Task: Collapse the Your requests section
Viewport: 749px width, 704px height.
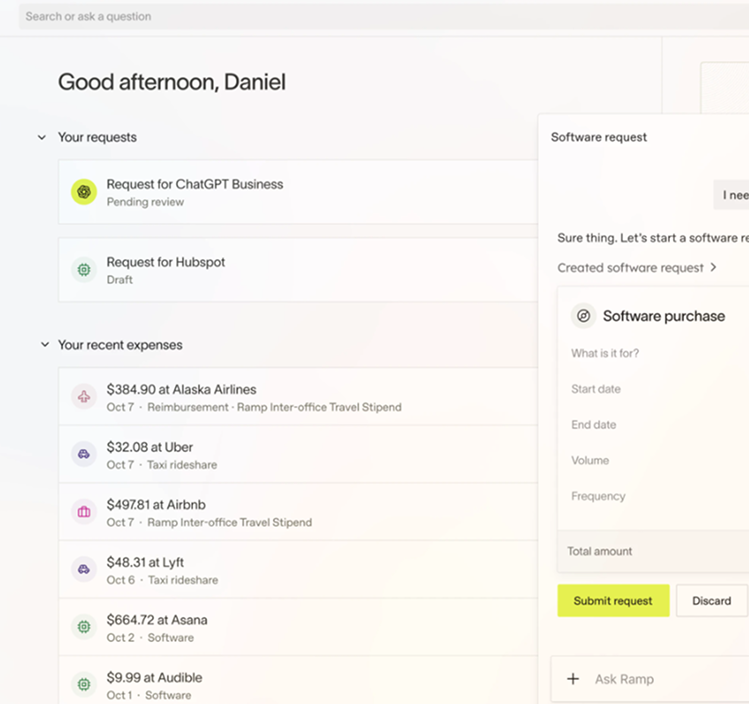Action: pyautogui.click(x=42, y=137)
